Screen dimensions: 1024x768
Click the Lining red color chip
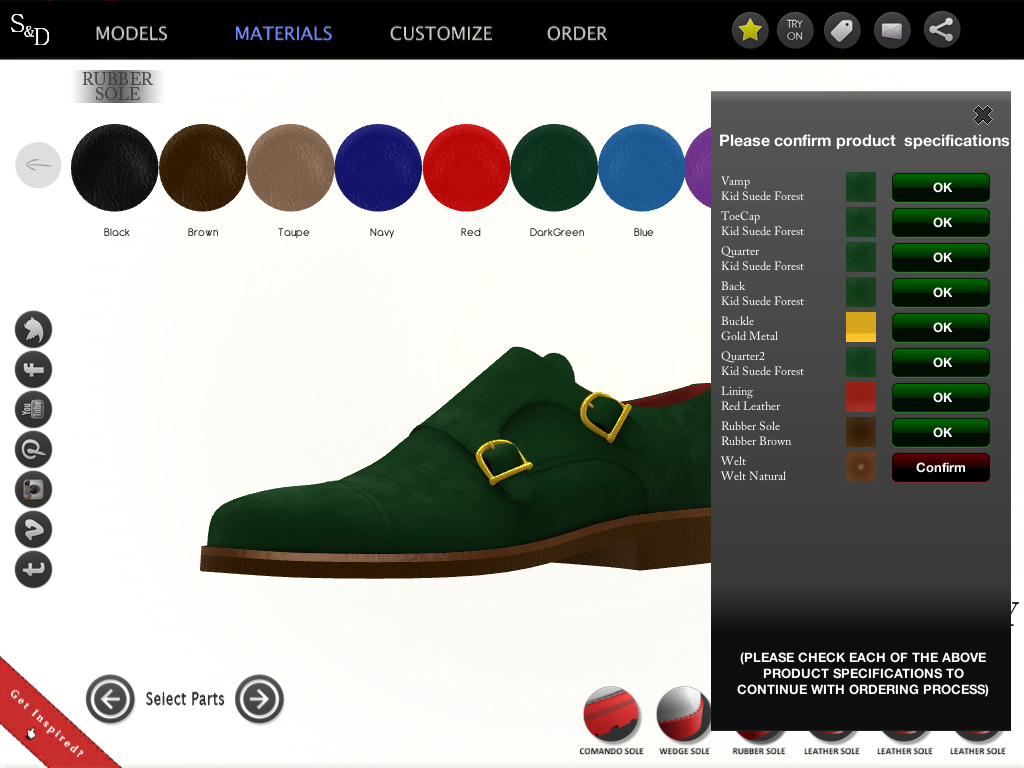click(861, 398)
